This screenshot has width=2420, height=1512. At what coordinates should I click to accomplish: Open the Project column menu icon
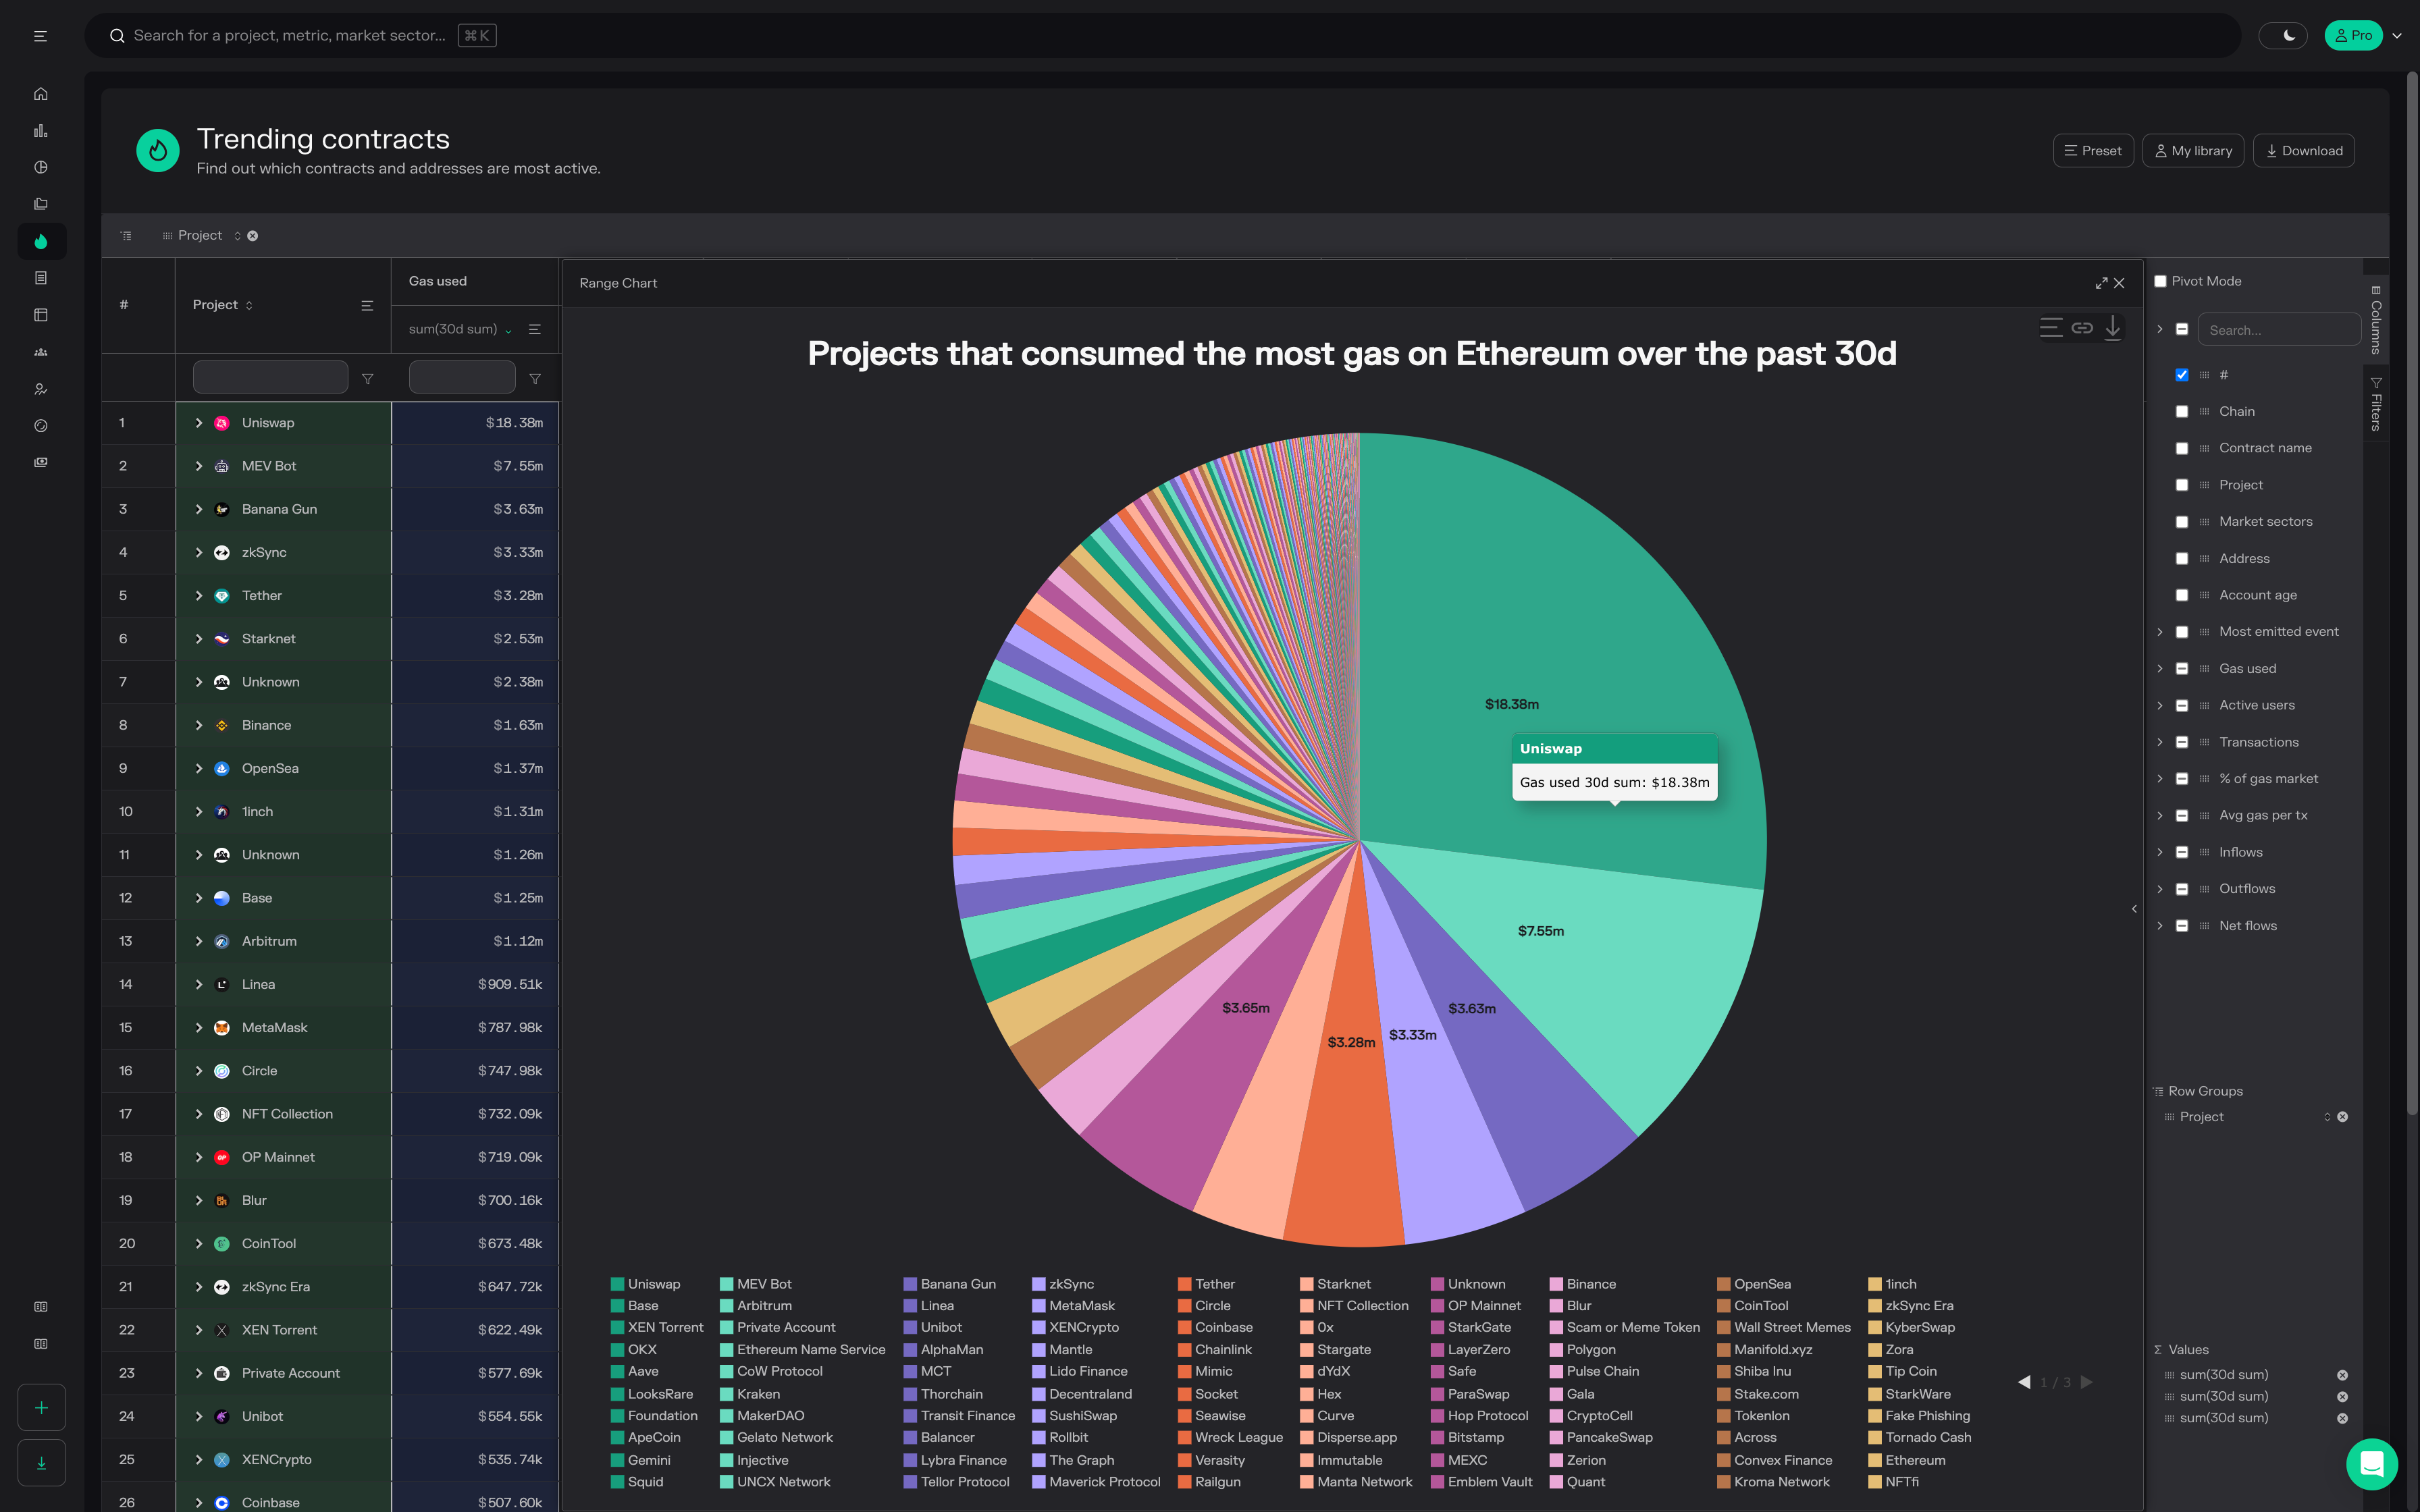[x=367, y=305]
